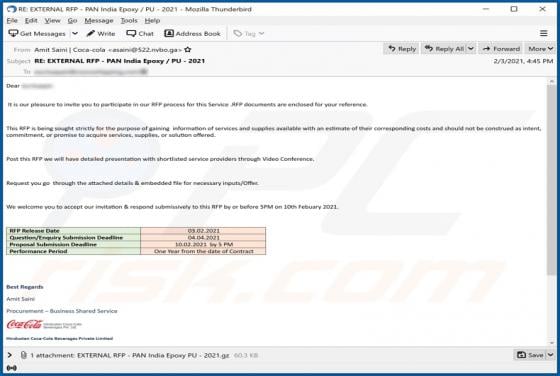Screen dimensions: 560x376
Task: Reply to this email
Action: [x=402, y=49]
